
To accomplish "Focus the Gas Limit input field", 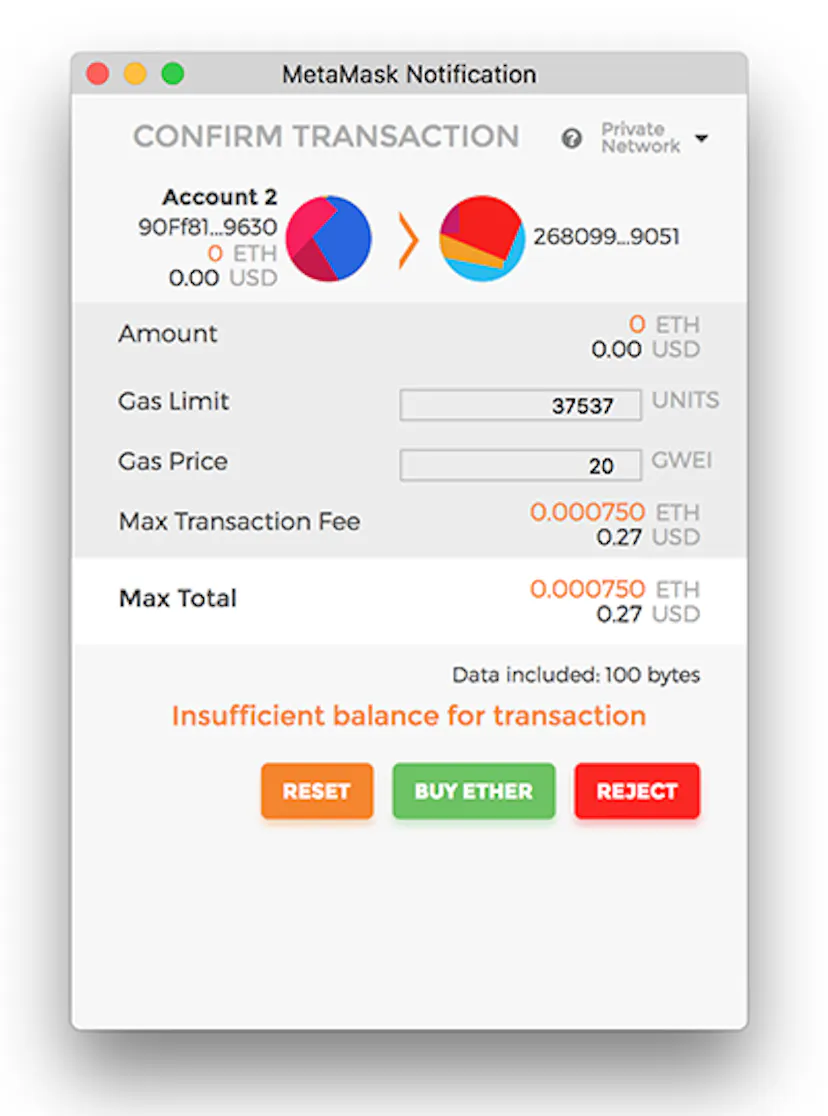I will pos(520,405).
